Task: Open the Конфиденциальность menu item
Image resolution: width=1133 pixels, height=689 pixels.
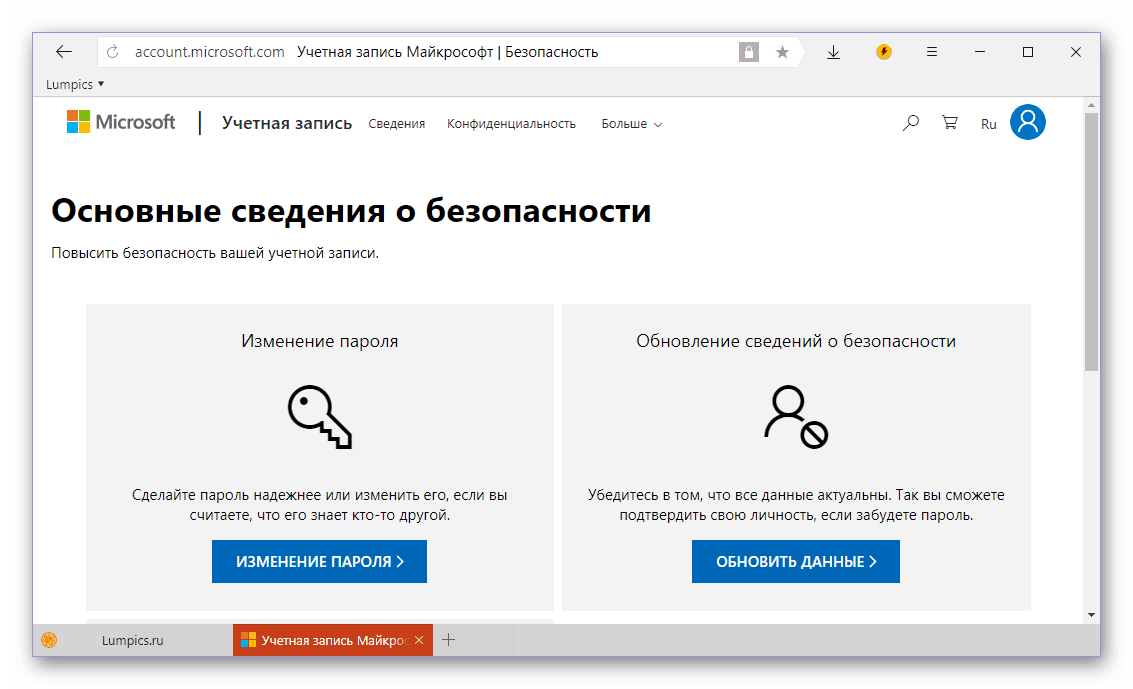Action: coord(511,124)
